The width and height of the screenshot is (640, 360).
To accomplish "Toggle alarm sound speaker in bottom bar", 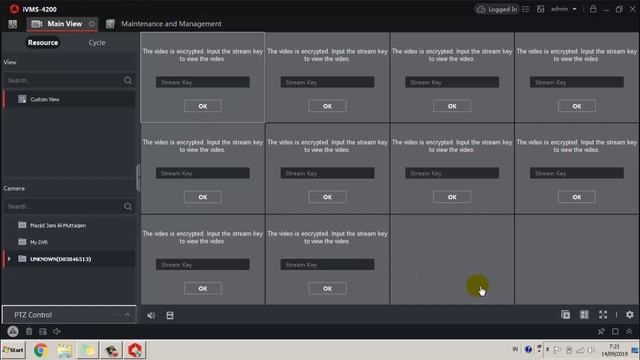I will [x=57, y=331].
